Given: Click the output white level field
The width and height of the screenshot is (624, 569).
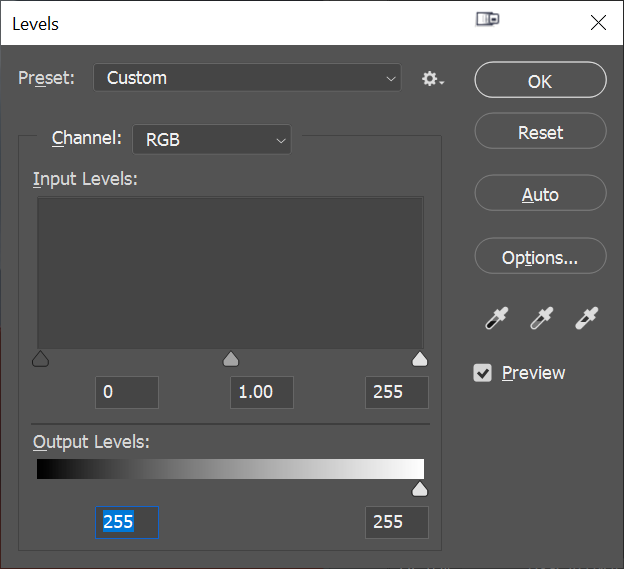Looking at the screenshot, I should (x=397, y=522).
